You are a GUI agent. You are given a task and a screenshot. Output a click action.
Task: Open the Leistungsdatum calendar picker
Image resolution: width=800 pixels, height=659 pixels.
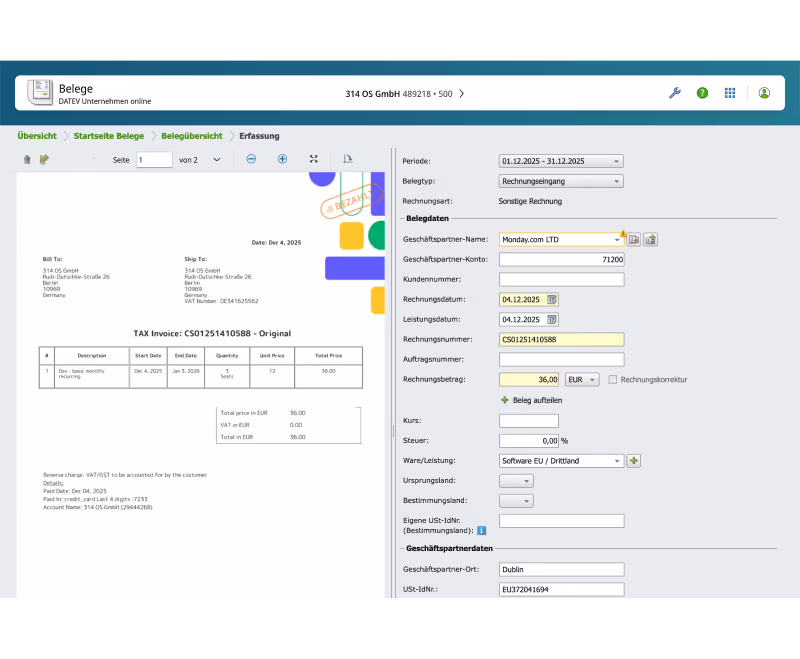[552, 319]
